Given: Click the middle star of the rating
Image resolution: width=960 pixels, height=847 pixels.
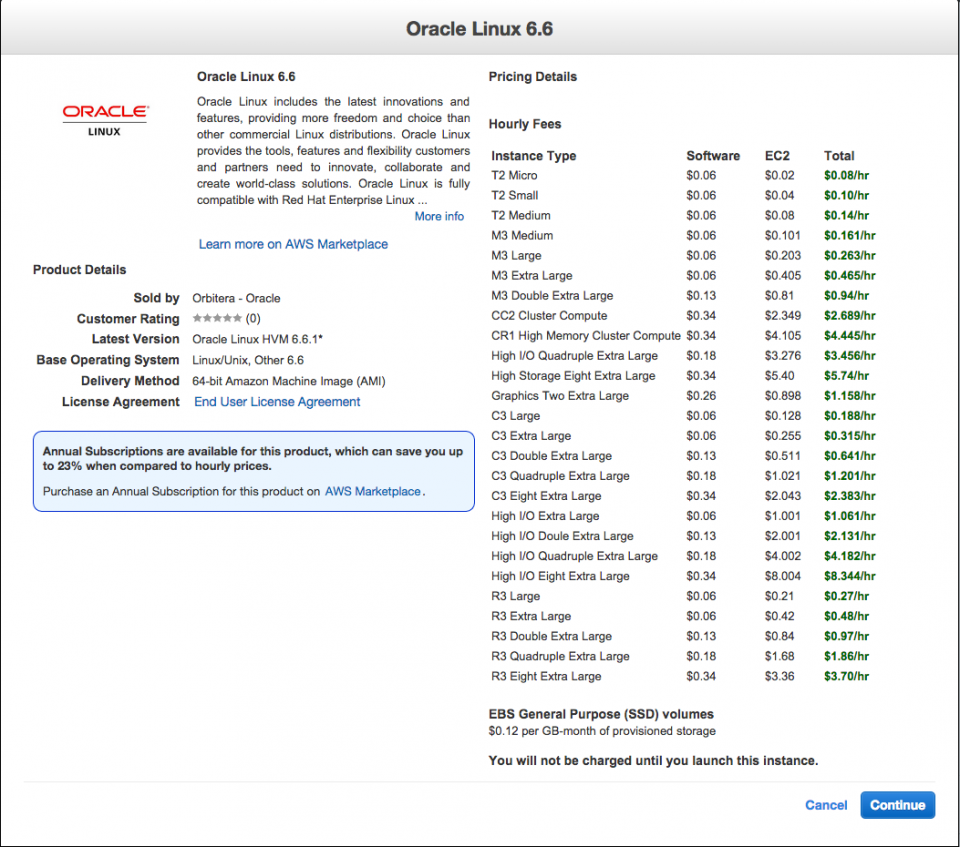Looking at the screenshot, I should tap(218, 318).
